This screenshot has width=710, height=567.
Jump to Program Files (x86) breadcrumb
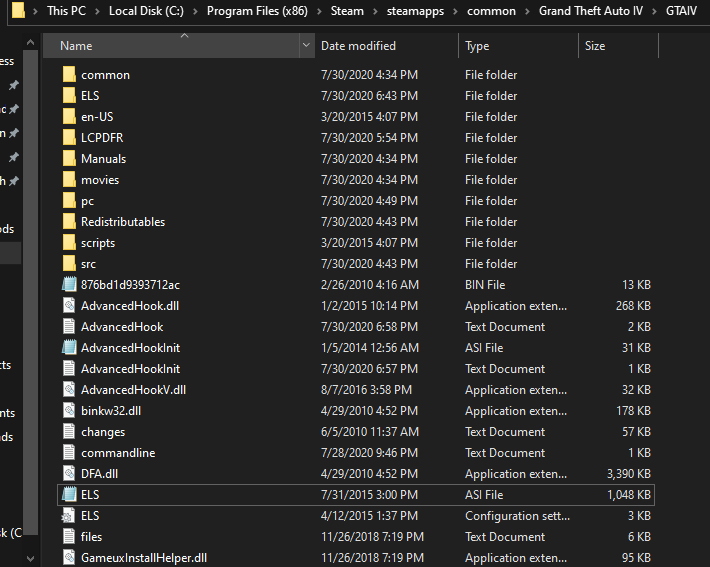(257, 11)
